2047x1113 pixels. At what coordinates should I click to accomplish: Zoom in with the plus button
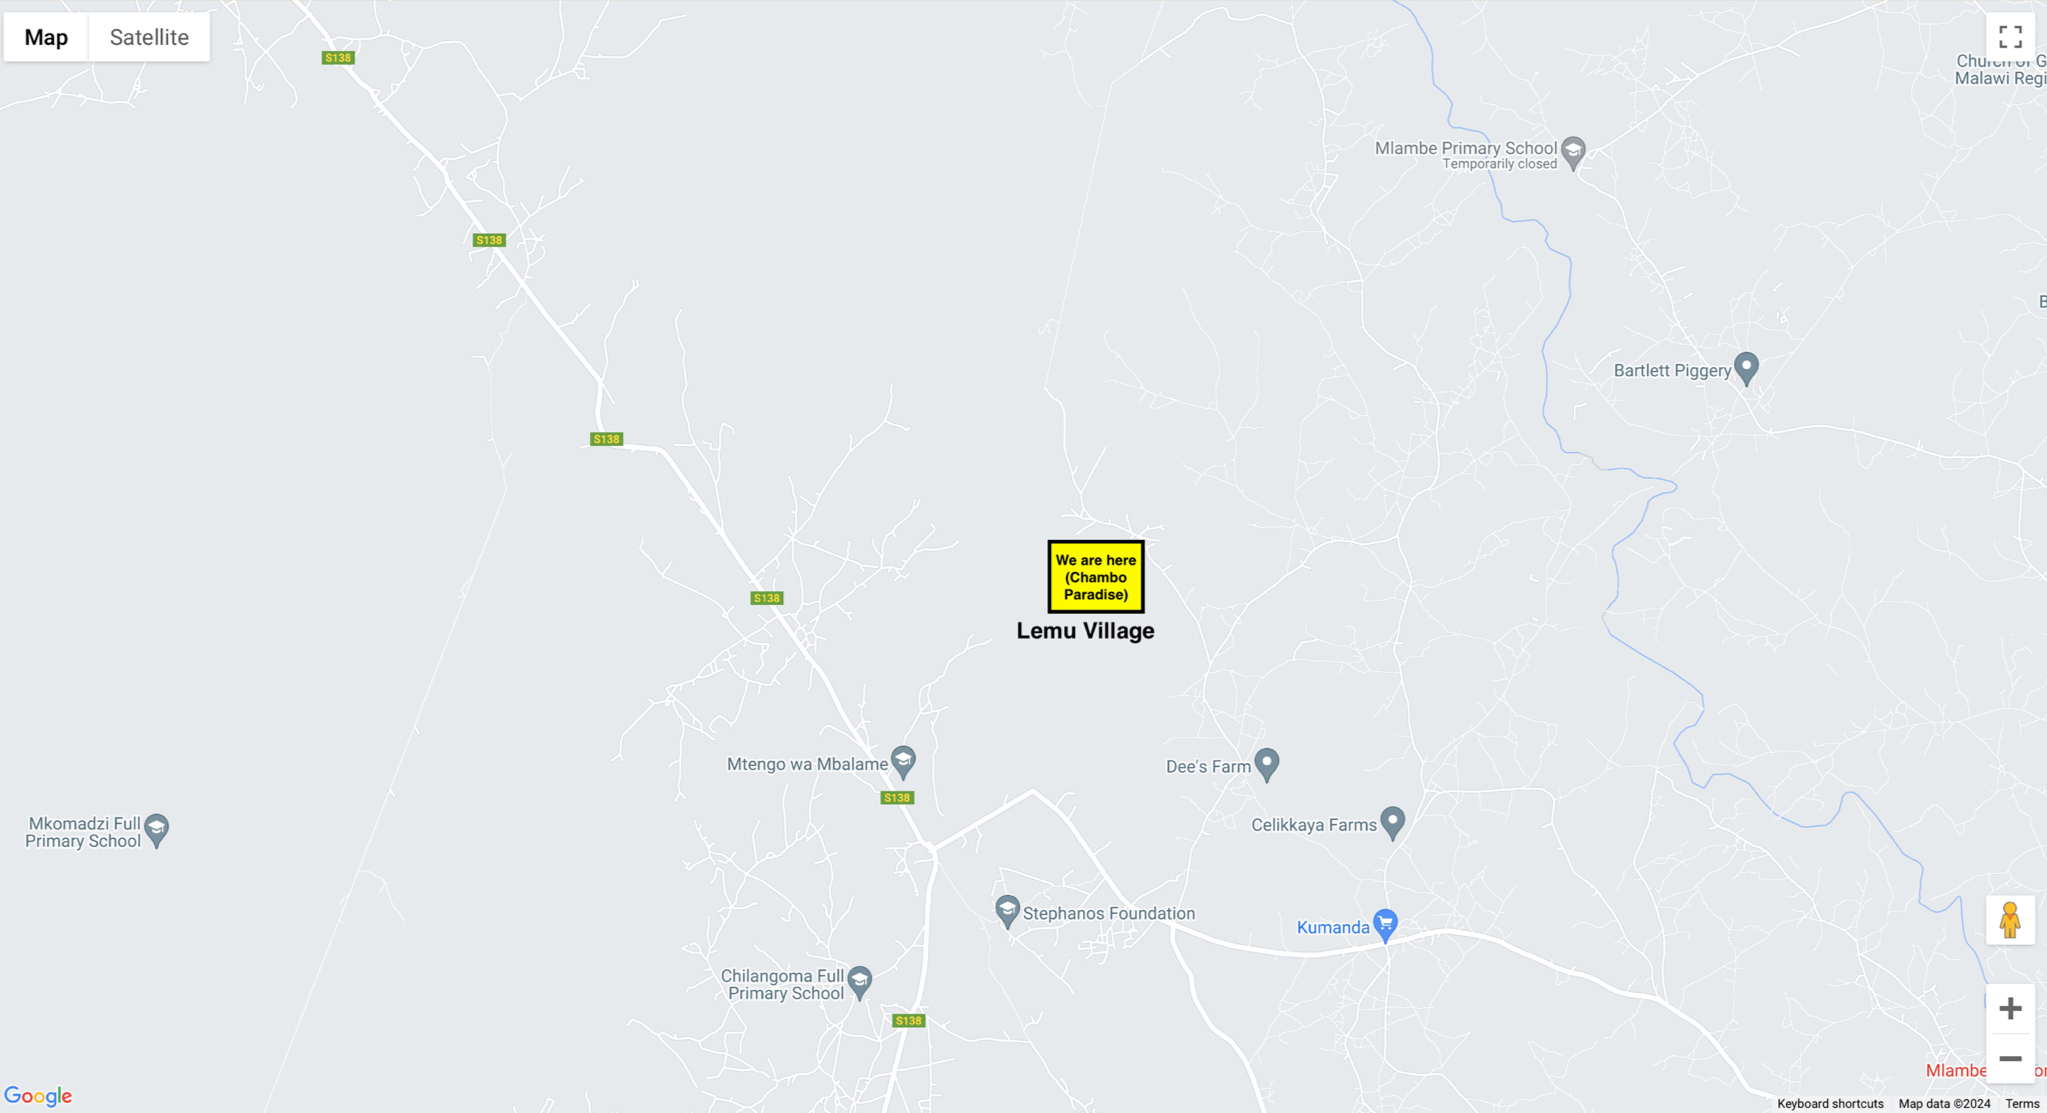(2010, 1008)
